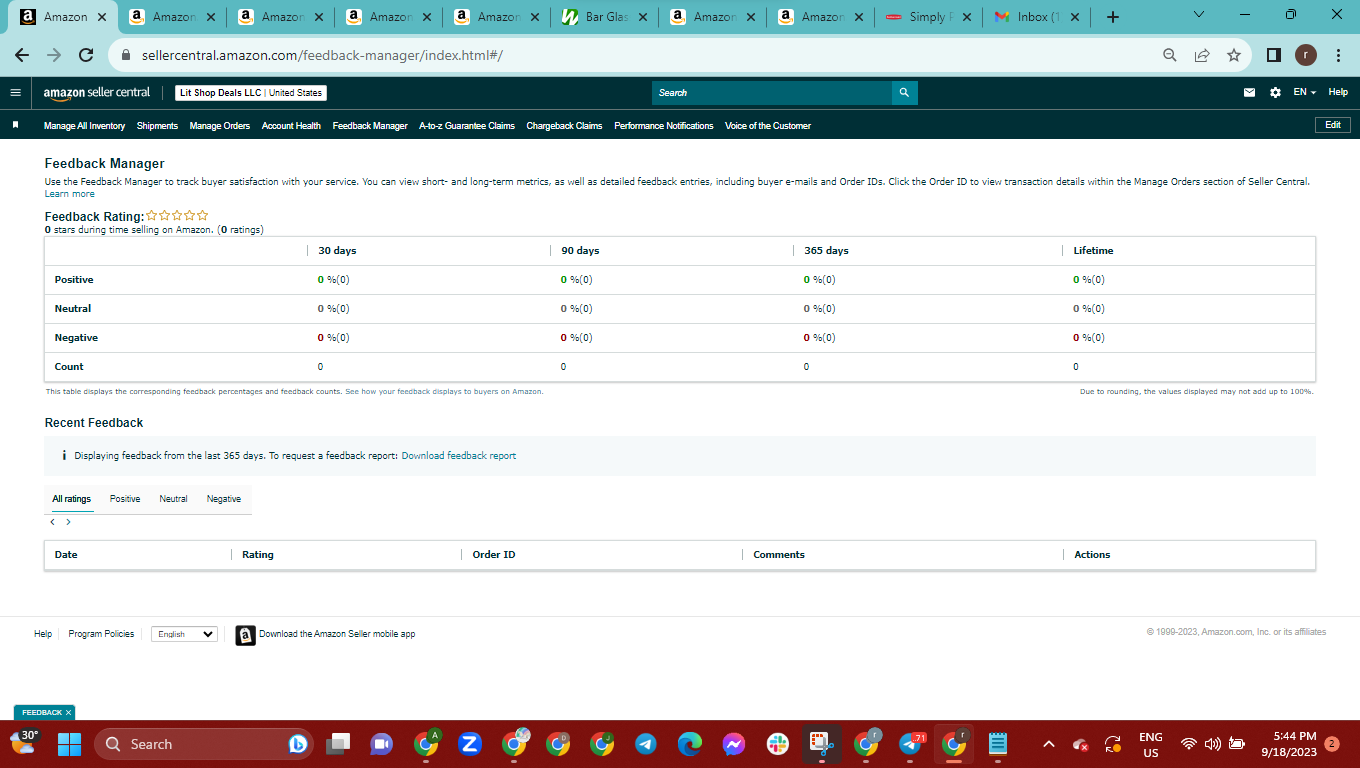This screenshot has width=1360, height=768.
Task: Open Microsoft Edge from the taskbar
Action: click(x=690, y=744)
